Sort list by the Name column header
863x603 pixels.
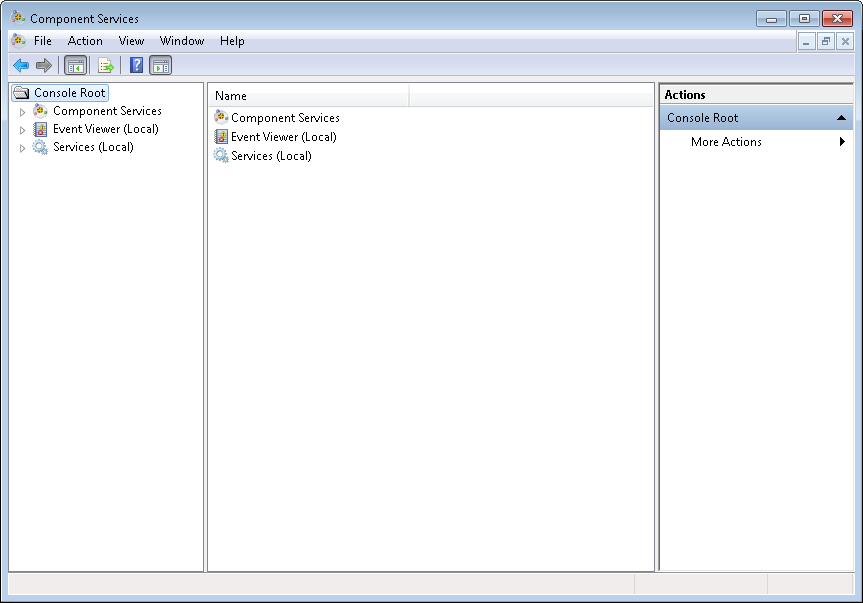point(309,96)
